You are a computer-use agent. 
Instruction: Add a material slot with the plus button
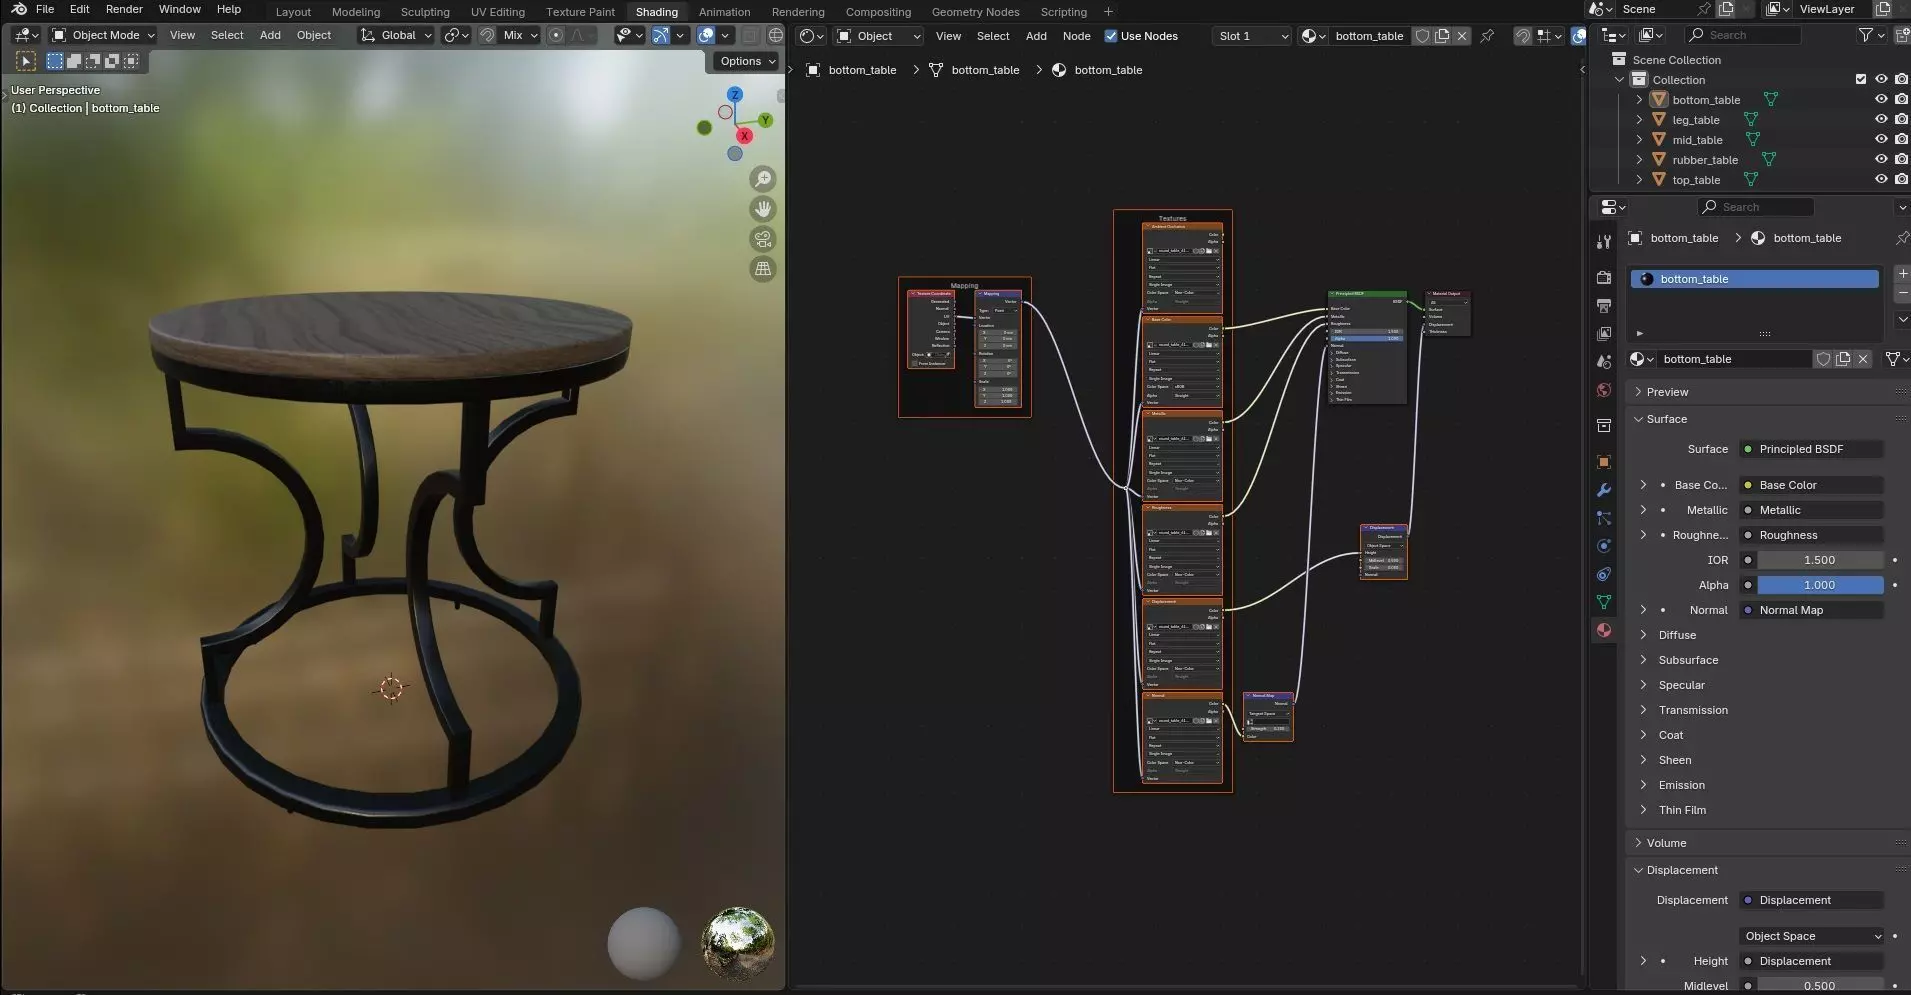[x=1902, y=273]
